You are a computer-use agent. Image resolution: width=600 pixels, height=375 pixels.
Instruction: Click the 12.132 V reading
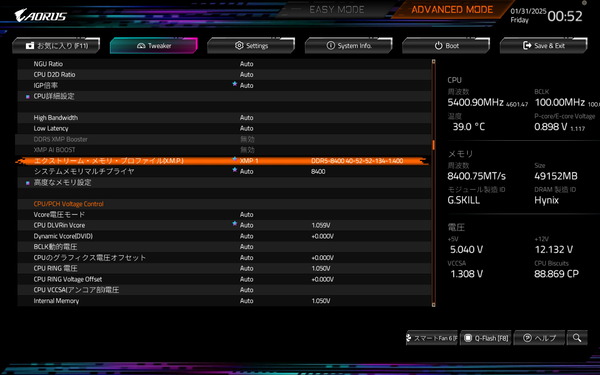pos(554,249)
